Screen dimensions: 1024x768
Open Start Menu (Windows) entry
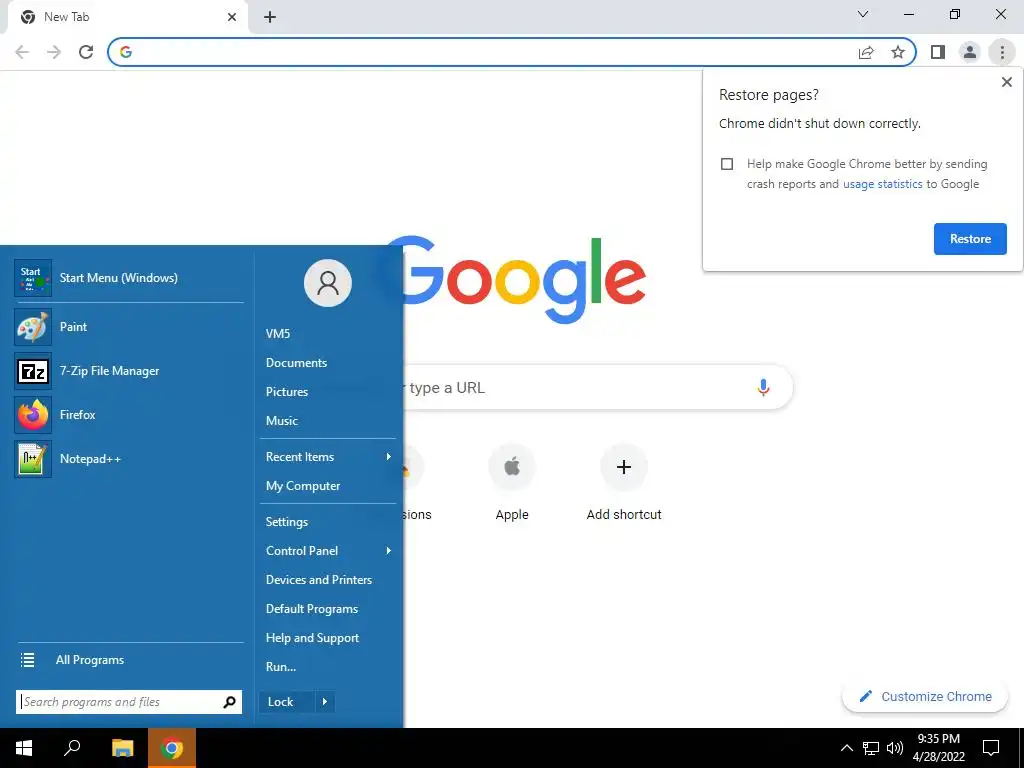(129, 278)
